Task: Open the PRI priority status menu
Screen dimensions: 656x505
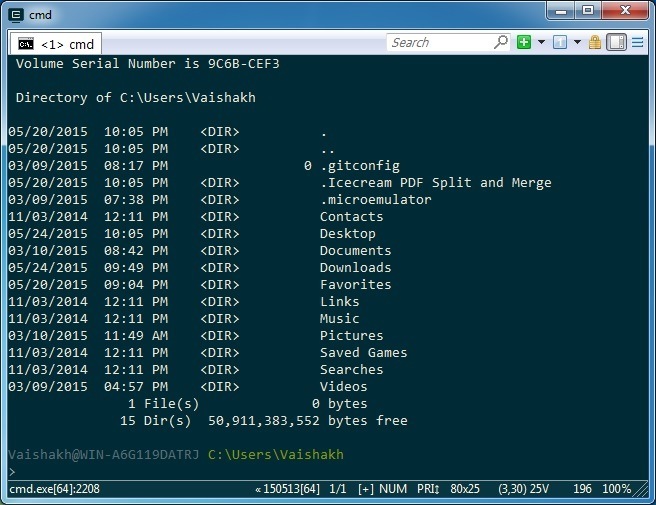Action: pyautogui.click(x=427, y=489)
